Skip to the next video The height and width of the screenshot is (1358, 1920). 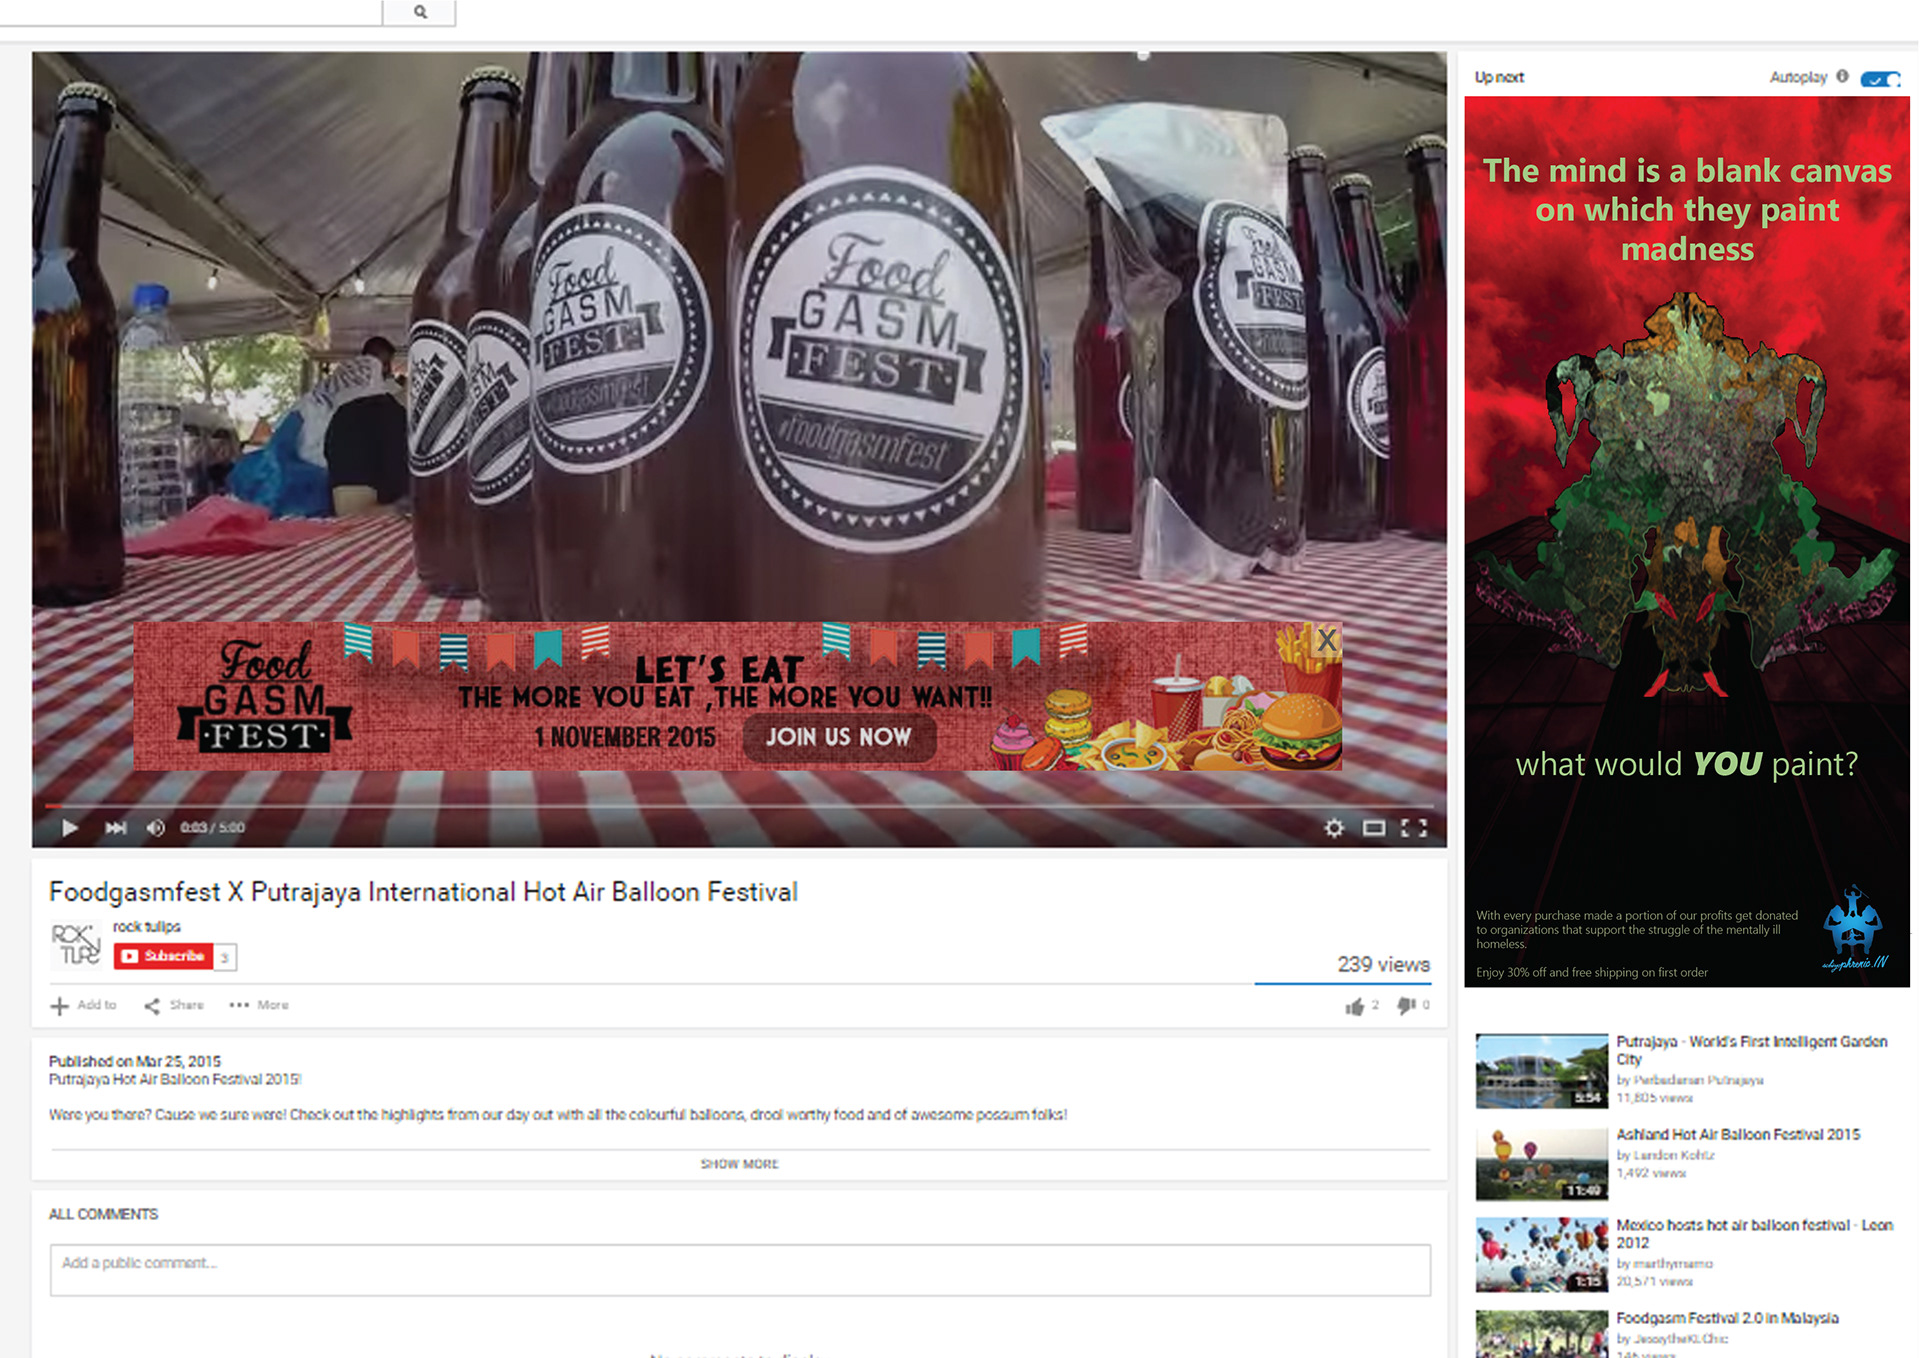point(116,828)
